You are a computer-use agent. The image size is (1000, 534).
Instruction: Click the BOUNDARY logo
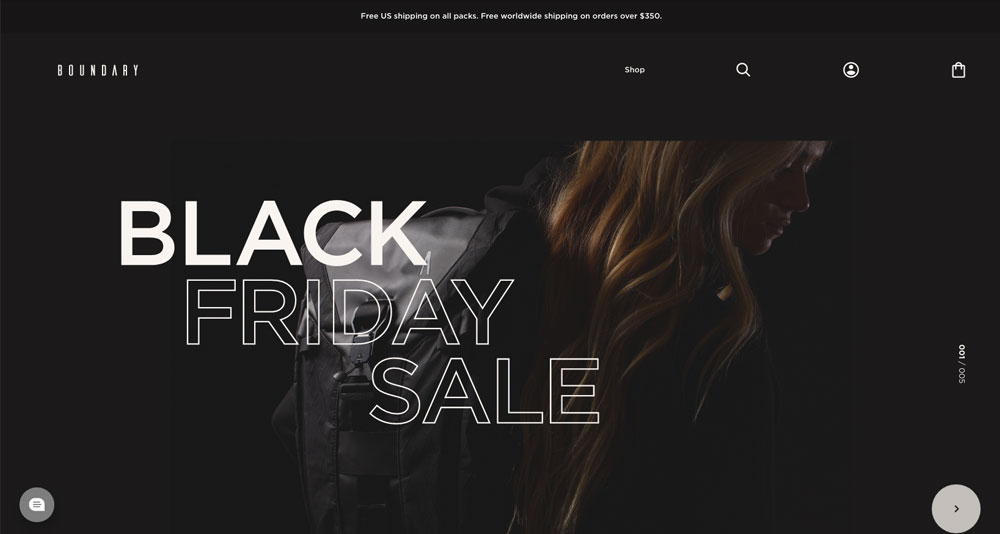click(x=98, y=70)
